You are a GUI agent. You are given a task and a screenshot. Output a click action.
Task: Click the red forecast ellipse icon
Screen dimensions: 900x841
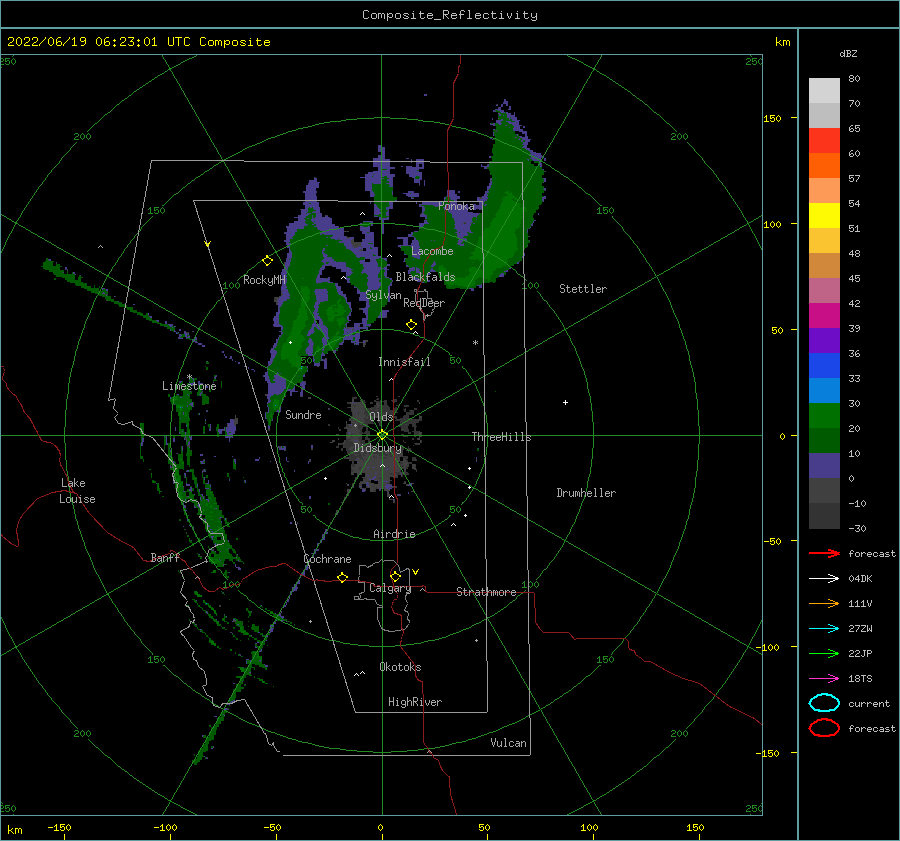(824, 728)
